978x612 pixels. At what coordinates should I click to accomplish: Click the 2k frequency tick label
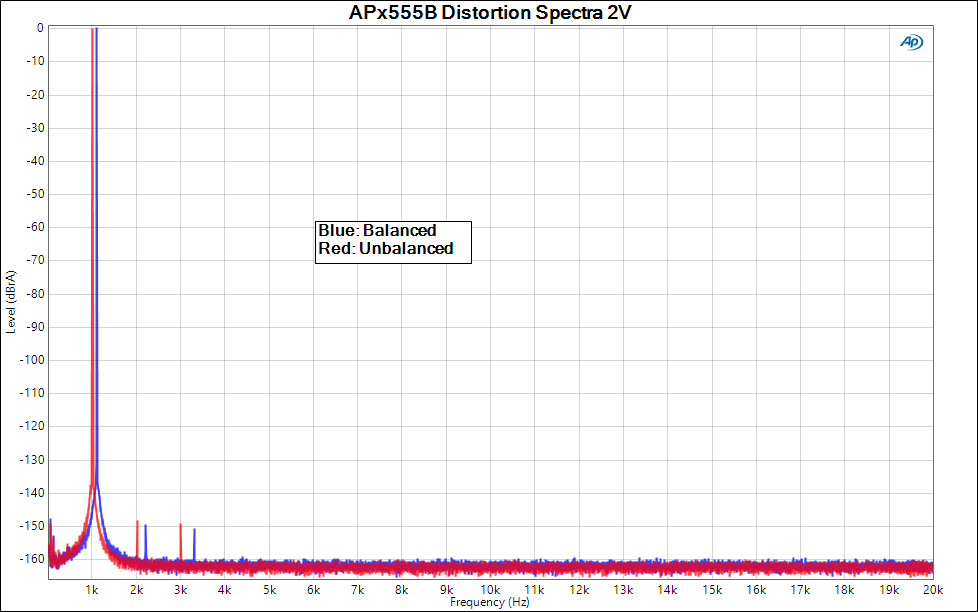pyautogui.click(x=137, y=590)
